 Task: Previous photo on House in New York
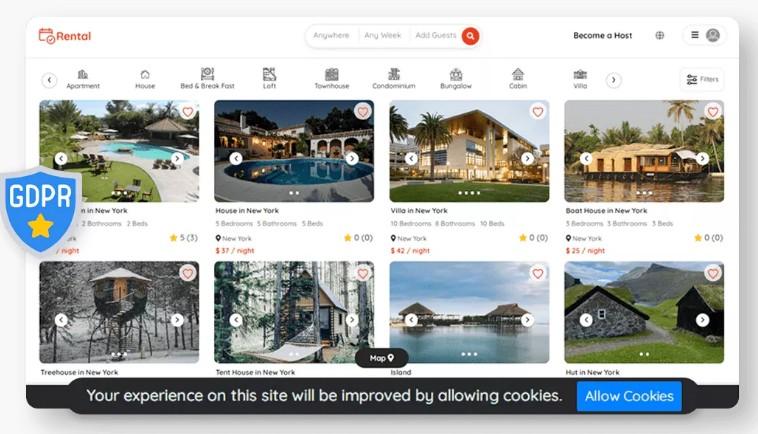tap(236, 158)
